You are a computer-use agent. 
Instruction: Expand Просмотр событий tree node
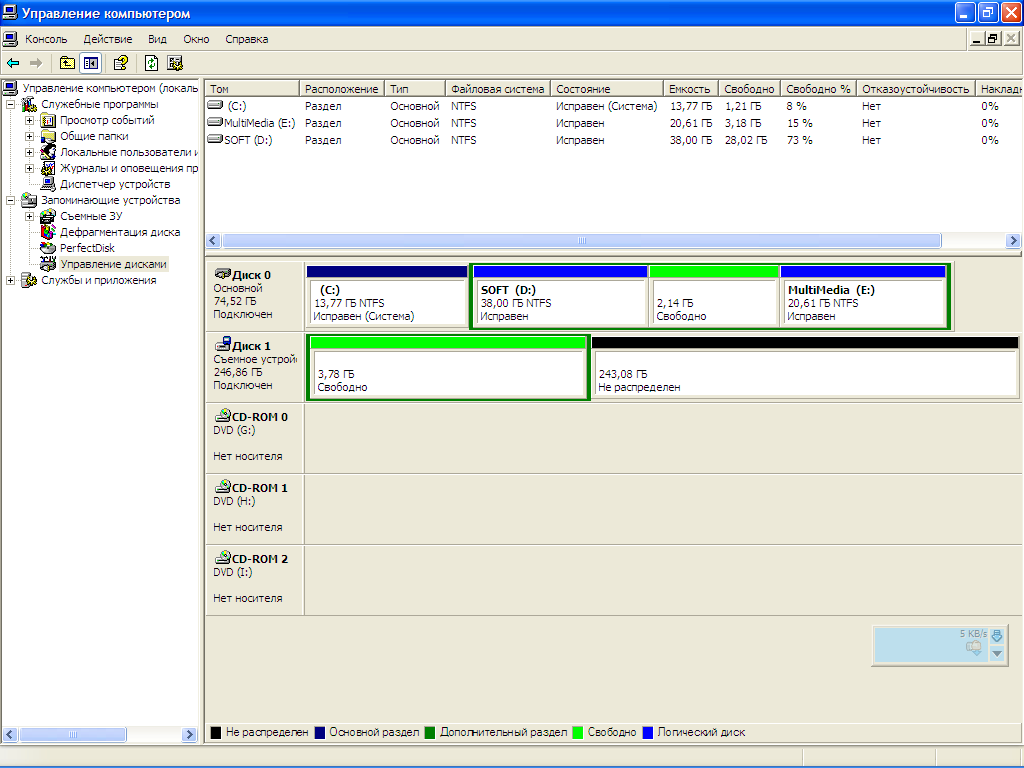point(30,120)
